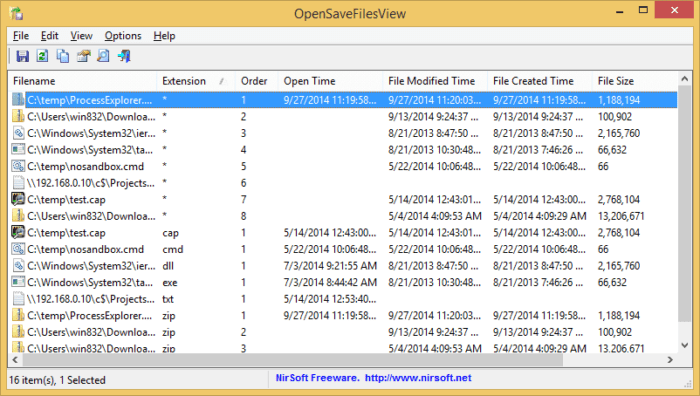The height and width of the screenshot is (396, 700).
Task: Click the green Refresh toolbar icon
Action: tap(42, 56)
